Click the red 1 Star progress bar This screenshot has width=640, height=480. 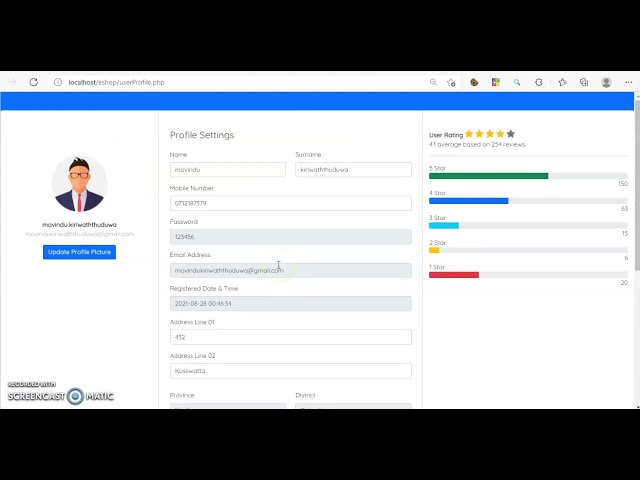click(454, 274)
